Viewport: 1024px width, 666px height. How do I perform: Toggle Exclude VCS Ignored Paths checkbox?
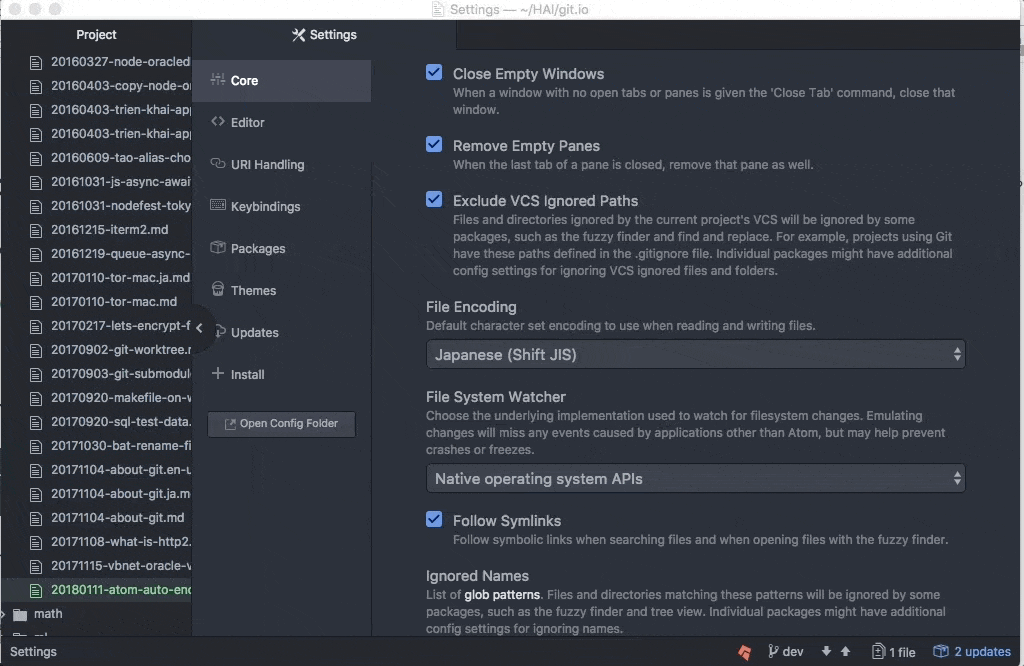(434, 199)
